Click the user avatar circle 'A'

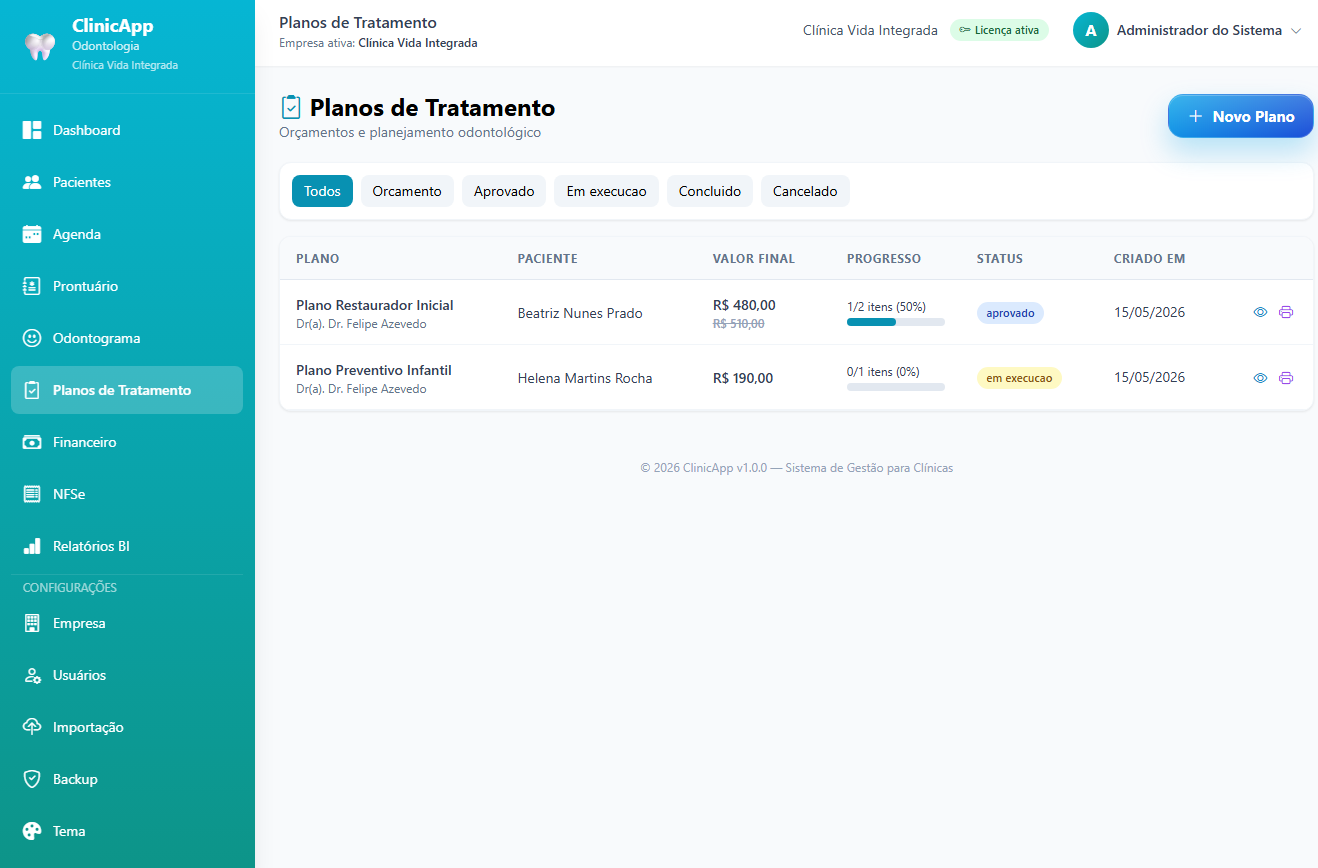[x=1091, y=30]
